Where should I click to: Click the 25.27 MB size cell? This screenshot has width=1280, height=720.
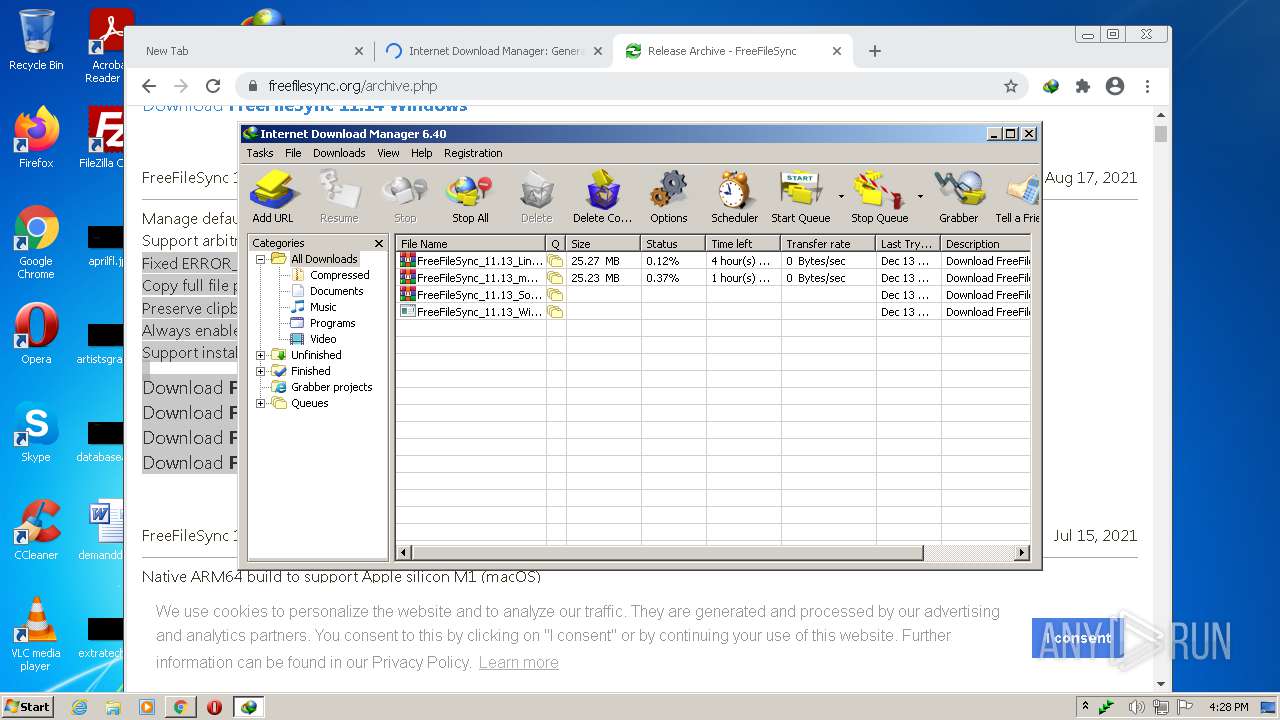pos(603,260)
